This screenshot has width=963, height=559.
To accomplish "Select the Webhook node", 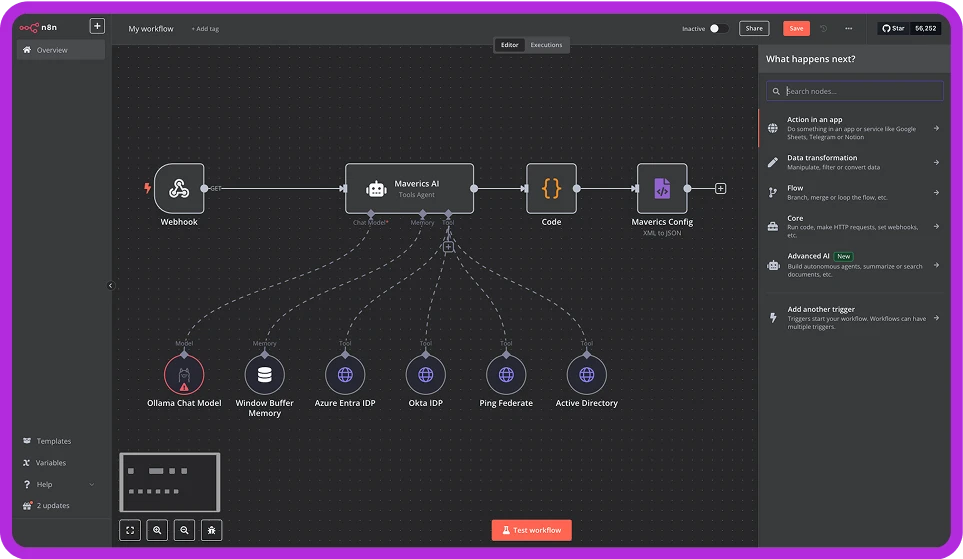I will pyautogui.click(x=179, y=189).
